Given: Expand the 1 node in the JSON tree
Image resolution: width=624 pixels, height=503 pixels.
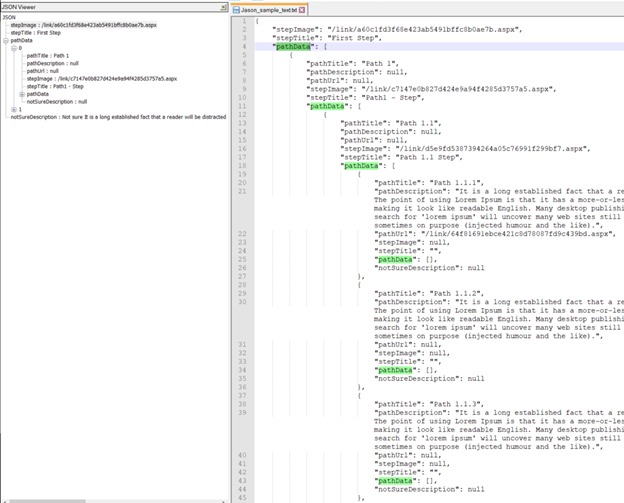Looking at the screenshot, I should click(14, 109).
